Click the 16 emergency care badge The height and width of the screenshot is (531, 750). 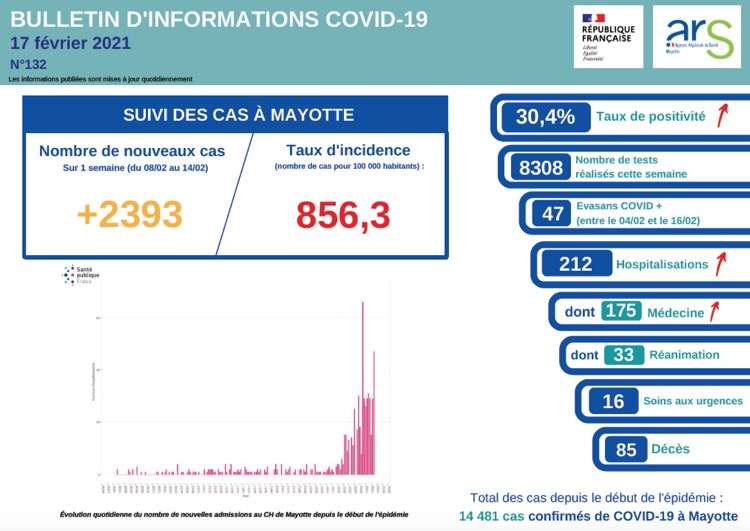point(614,401)
